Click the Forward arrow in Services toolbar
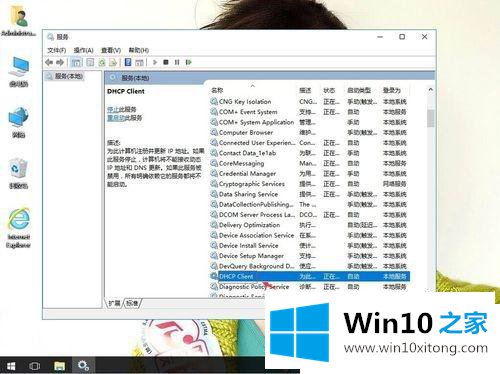 [60, 62]
